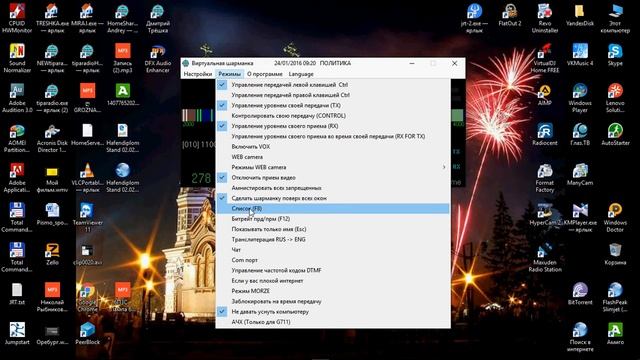The width and height of the screenshot is (640, 360).
Task: Open the JRT.txt file on desktop
Action: tap(17, 294)
